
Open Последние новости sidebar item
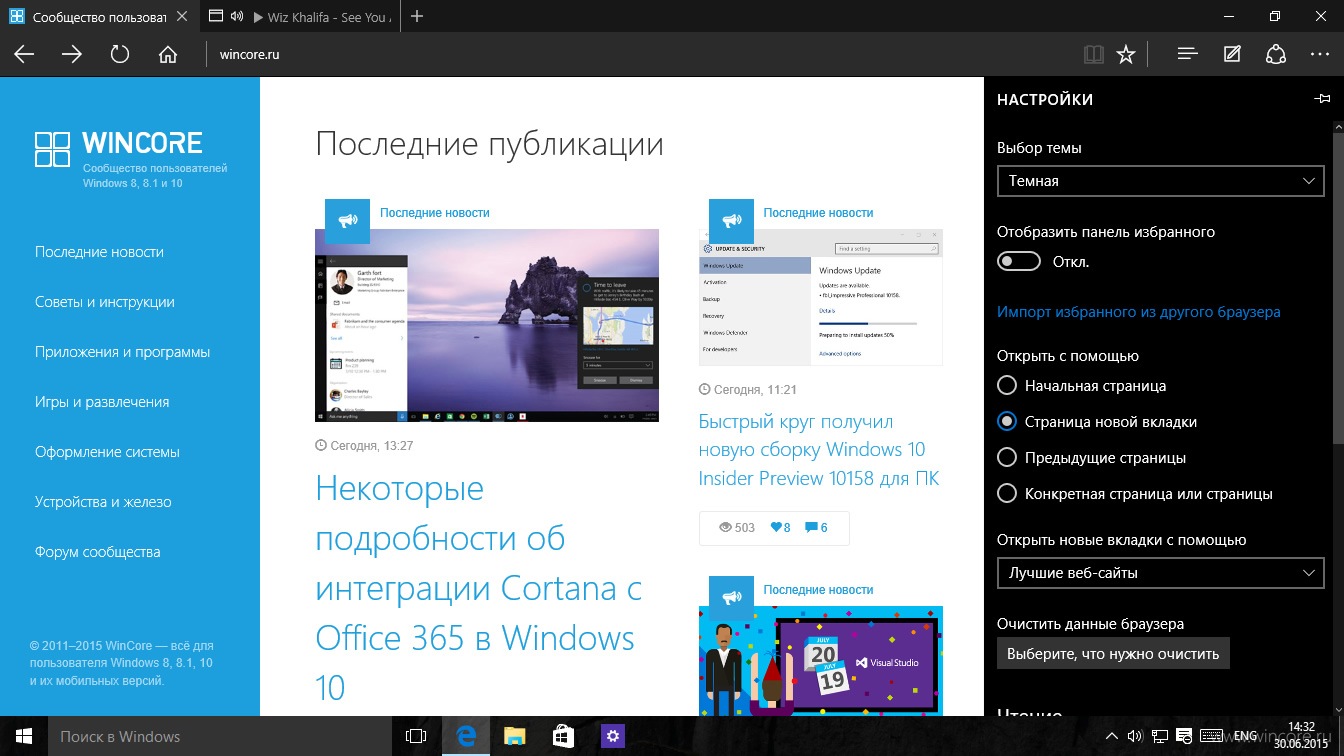pos(99,252)
